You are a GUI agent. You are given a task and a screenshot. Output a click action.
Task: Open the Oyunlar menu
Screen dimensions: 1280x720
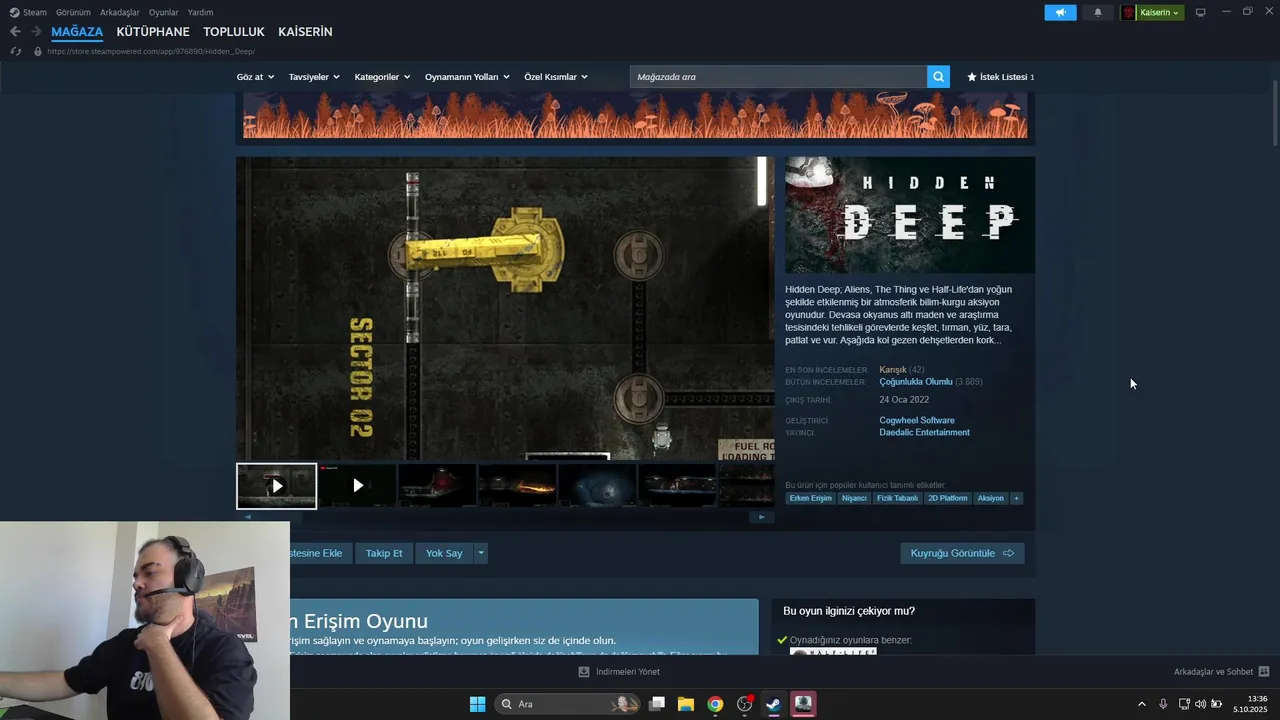(x=163, y=12)
